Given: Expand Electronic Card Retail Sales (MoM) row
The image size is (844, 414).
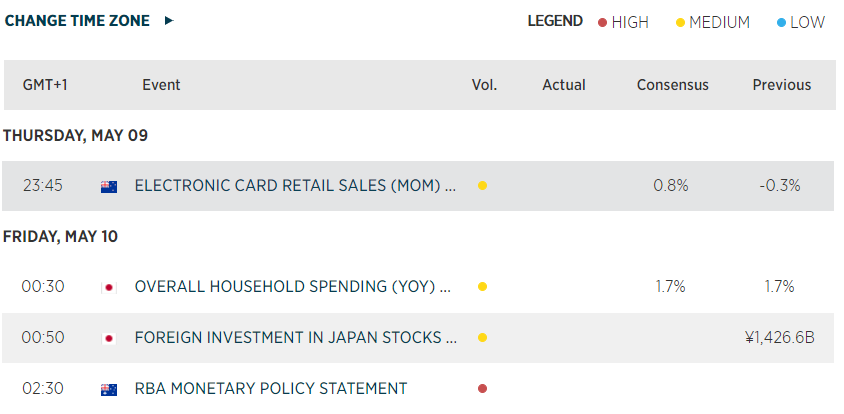Looking at the screenshot, I should (295, 186).
